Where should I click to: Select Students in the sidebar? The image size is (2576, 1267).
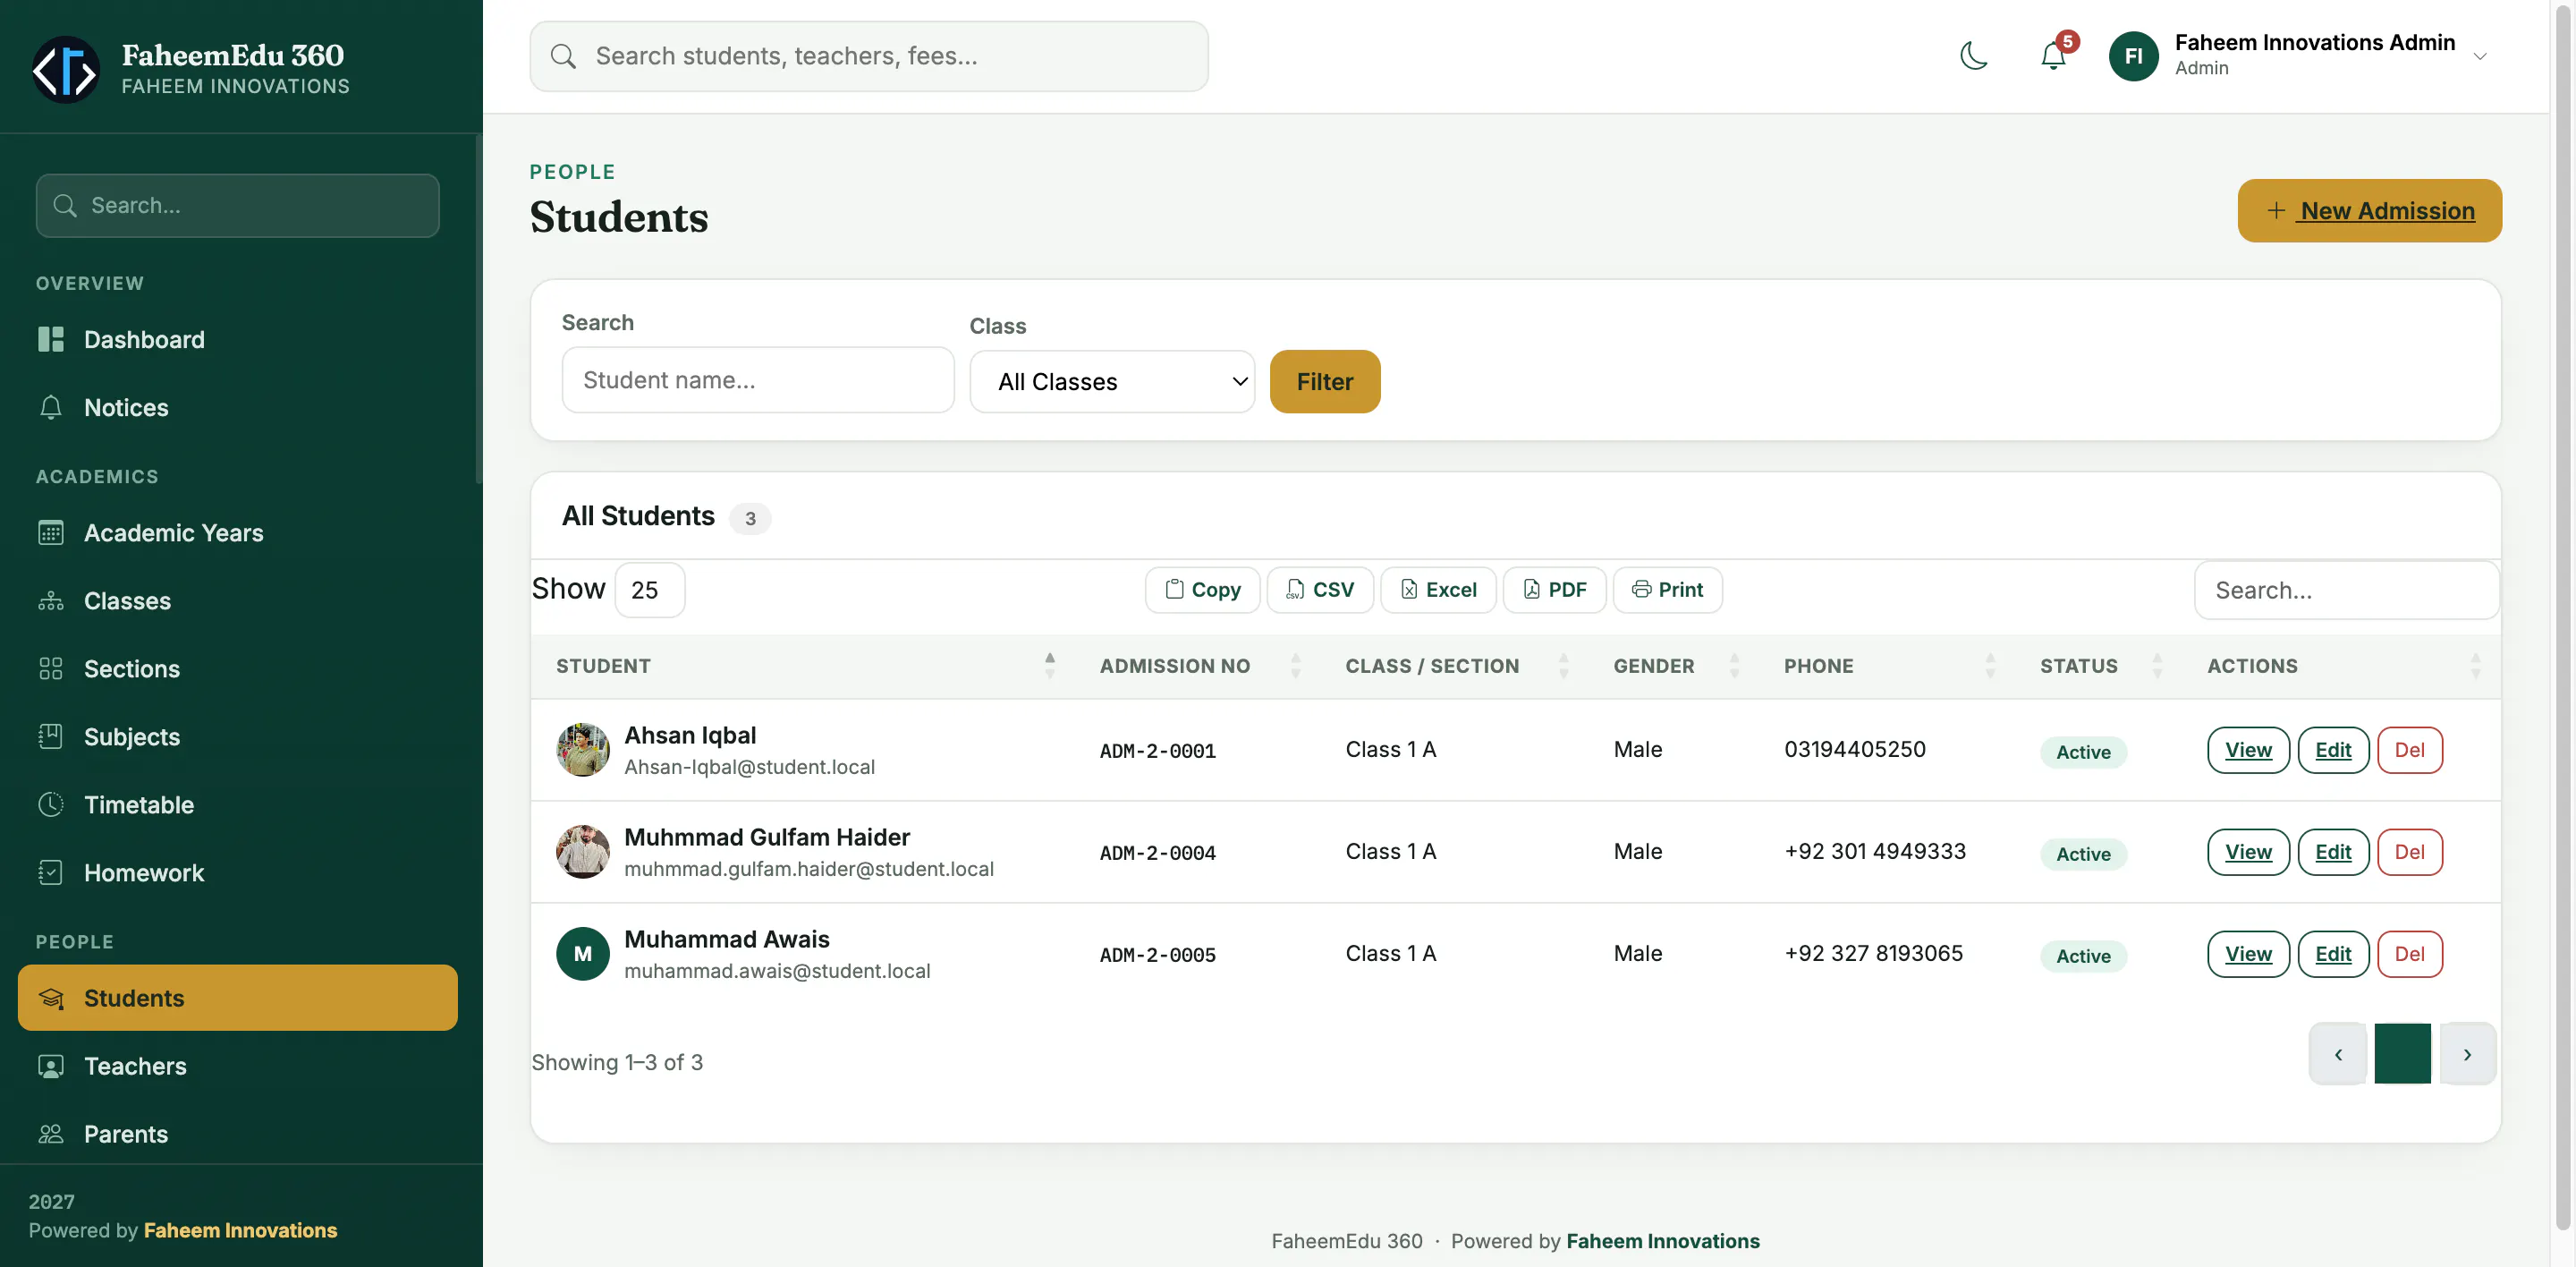click(237, 998)
